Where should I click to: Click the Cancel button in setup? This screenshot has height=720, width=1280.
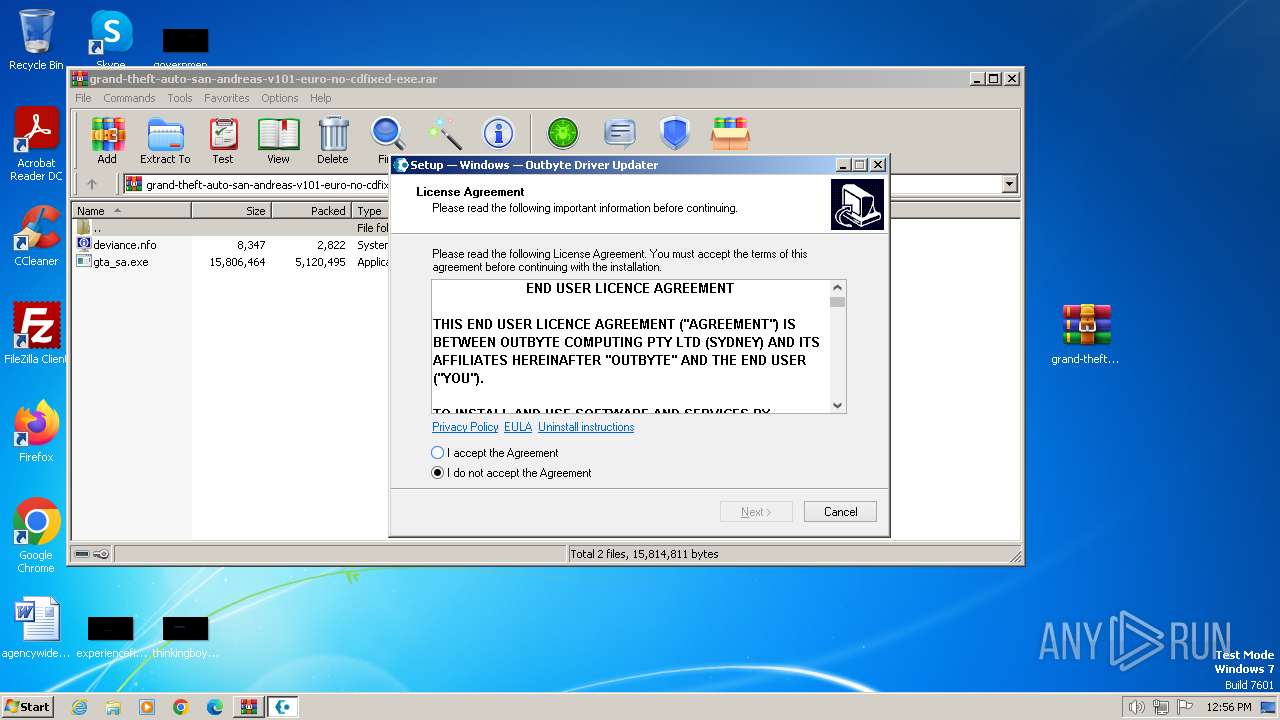(x=840, y=511)
